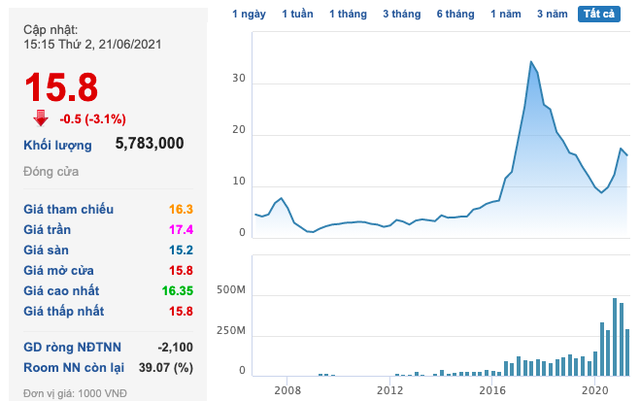This screenshot has height=401, width=640.
Task: Click the 30 price axis label
Action: click(239, 78)
